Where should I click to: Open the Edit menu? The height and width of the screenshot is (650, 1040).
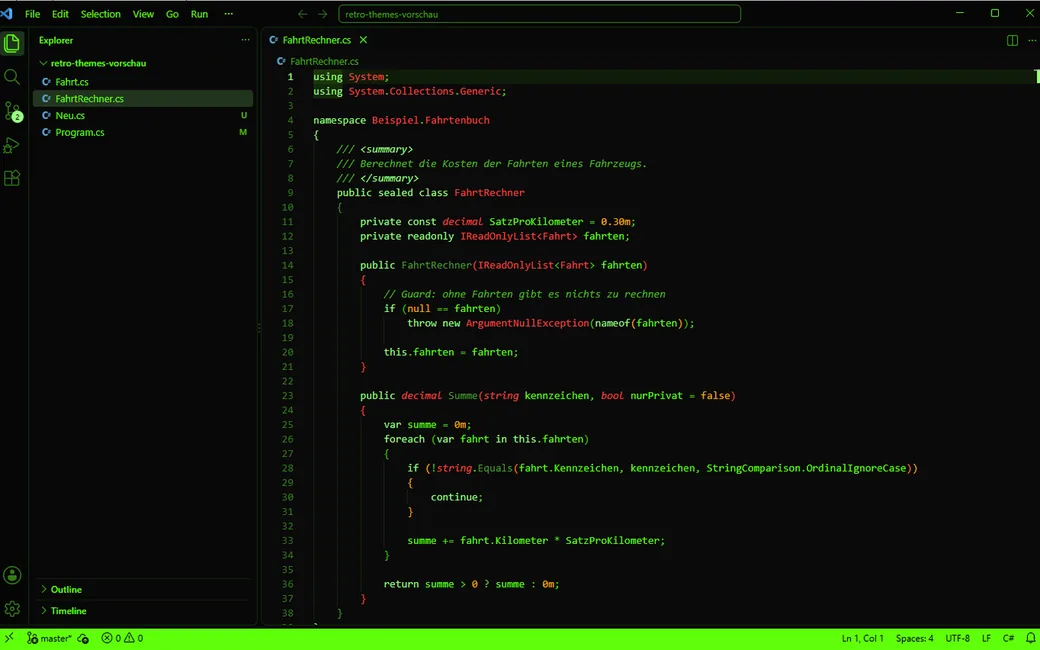60,14
